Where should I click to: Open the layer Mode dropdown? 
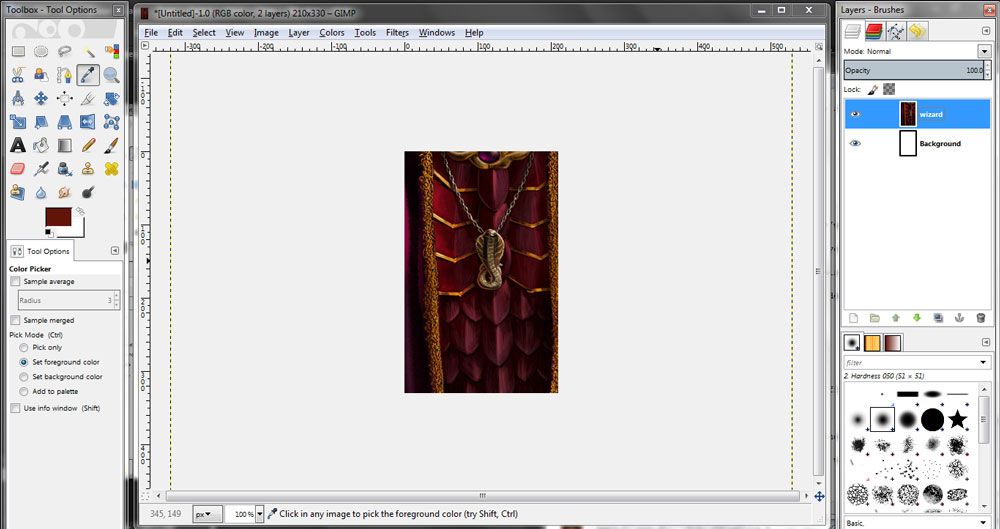(x=984, y=51)
